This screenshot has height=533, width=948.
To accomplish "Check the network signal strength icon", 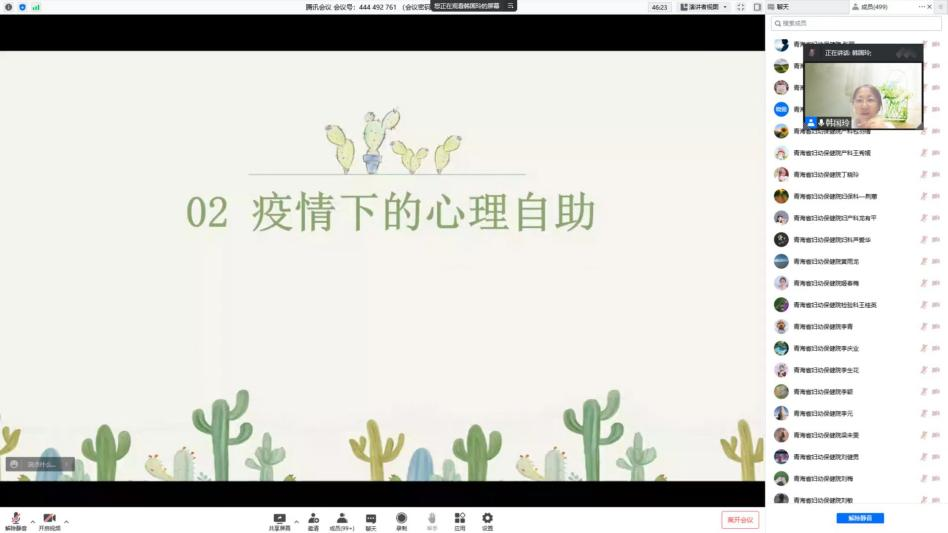I will coord(36,7).
